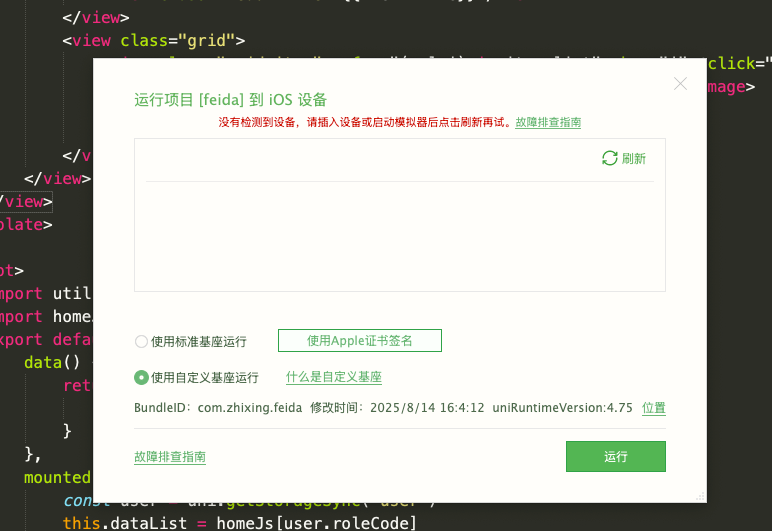Click the 刷新 refresh label
The height and width of the screenshot is (531, 772).
pyautogui.click(x=633, y=158)
